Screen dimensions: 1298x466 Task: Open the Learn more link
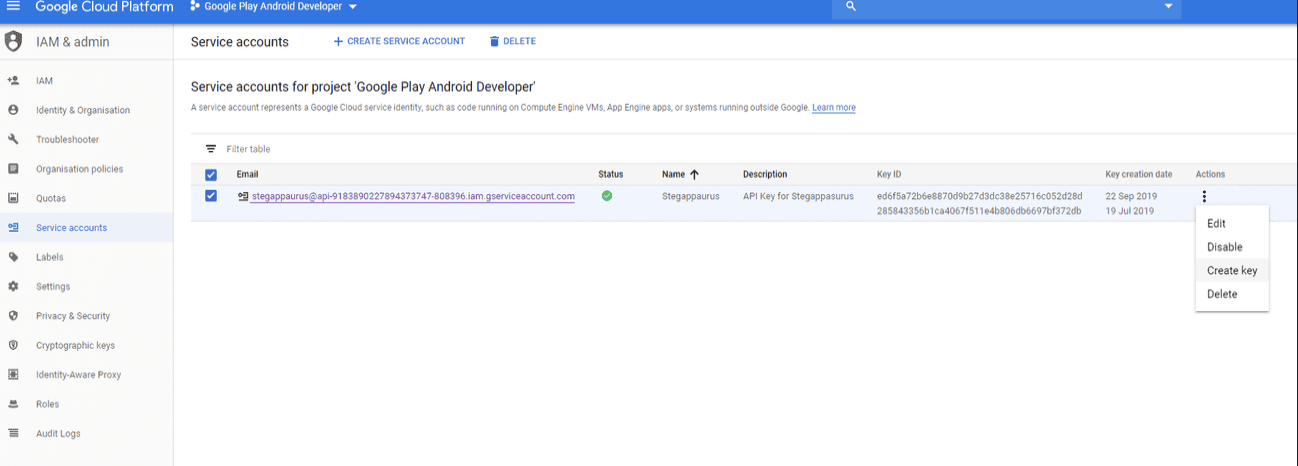833,108
